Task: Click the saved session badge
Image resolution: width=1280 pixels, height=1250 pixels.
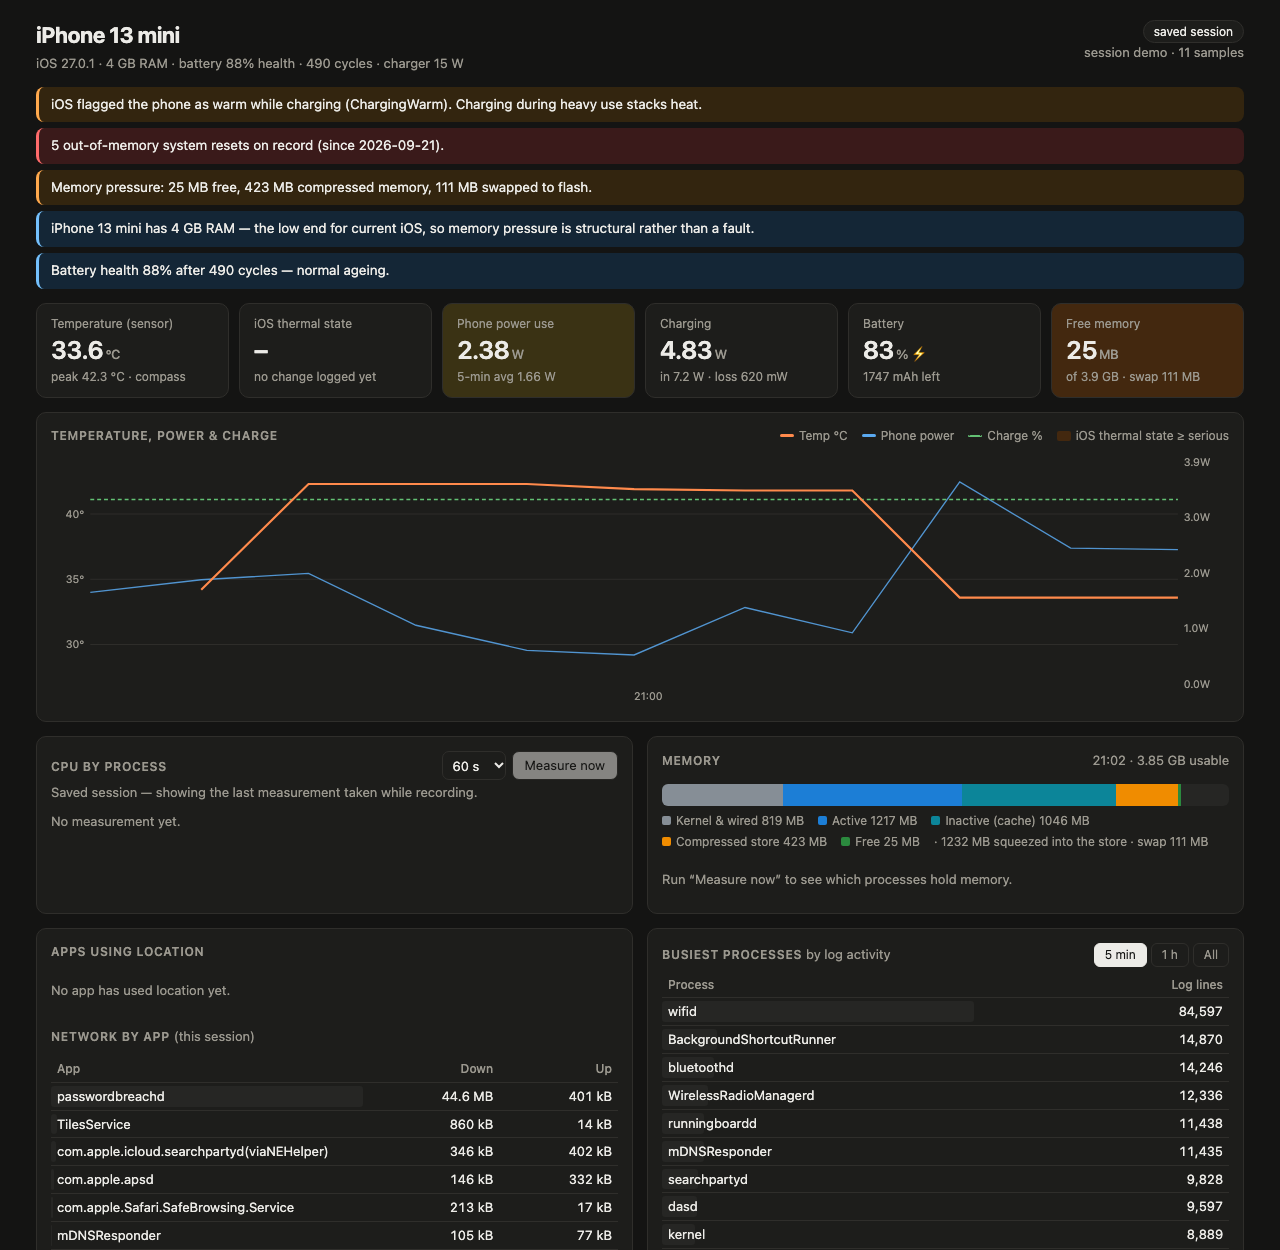Action: point(1193,32)
